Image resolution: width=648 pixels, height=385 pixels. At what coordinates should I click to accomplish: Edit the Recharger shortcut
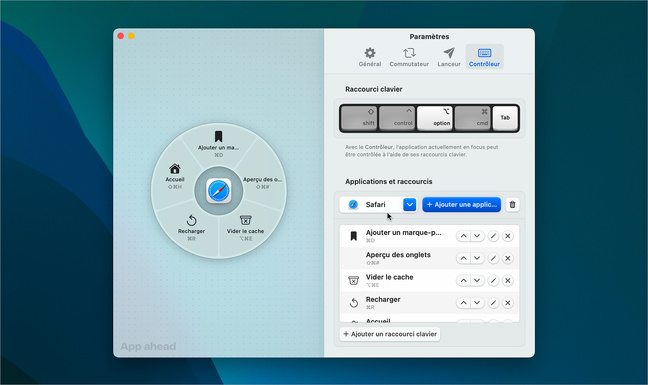tap(493, 303)
